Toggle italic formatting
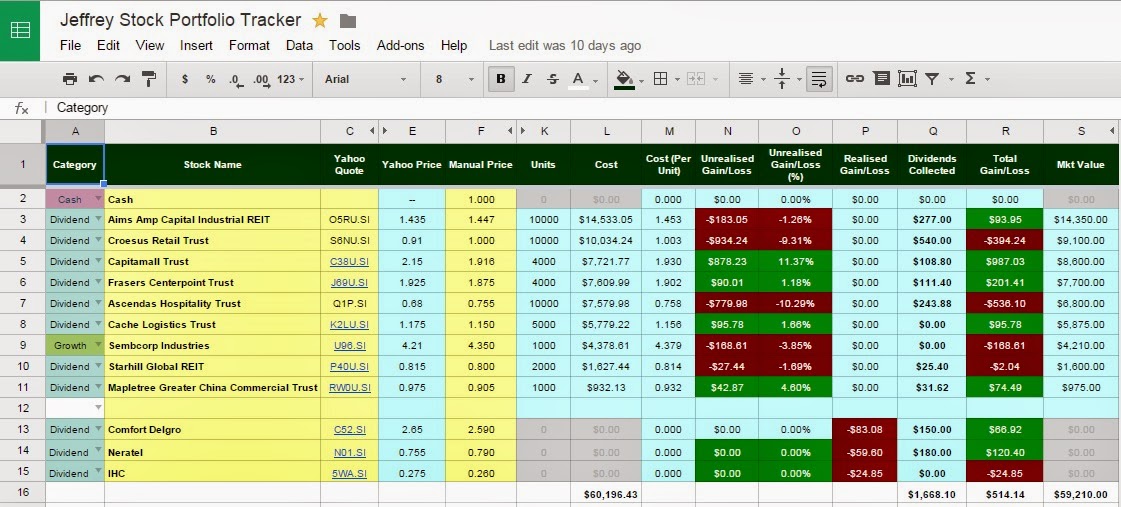This screenshot has width=1121, height=507. (x=527, y=79)
